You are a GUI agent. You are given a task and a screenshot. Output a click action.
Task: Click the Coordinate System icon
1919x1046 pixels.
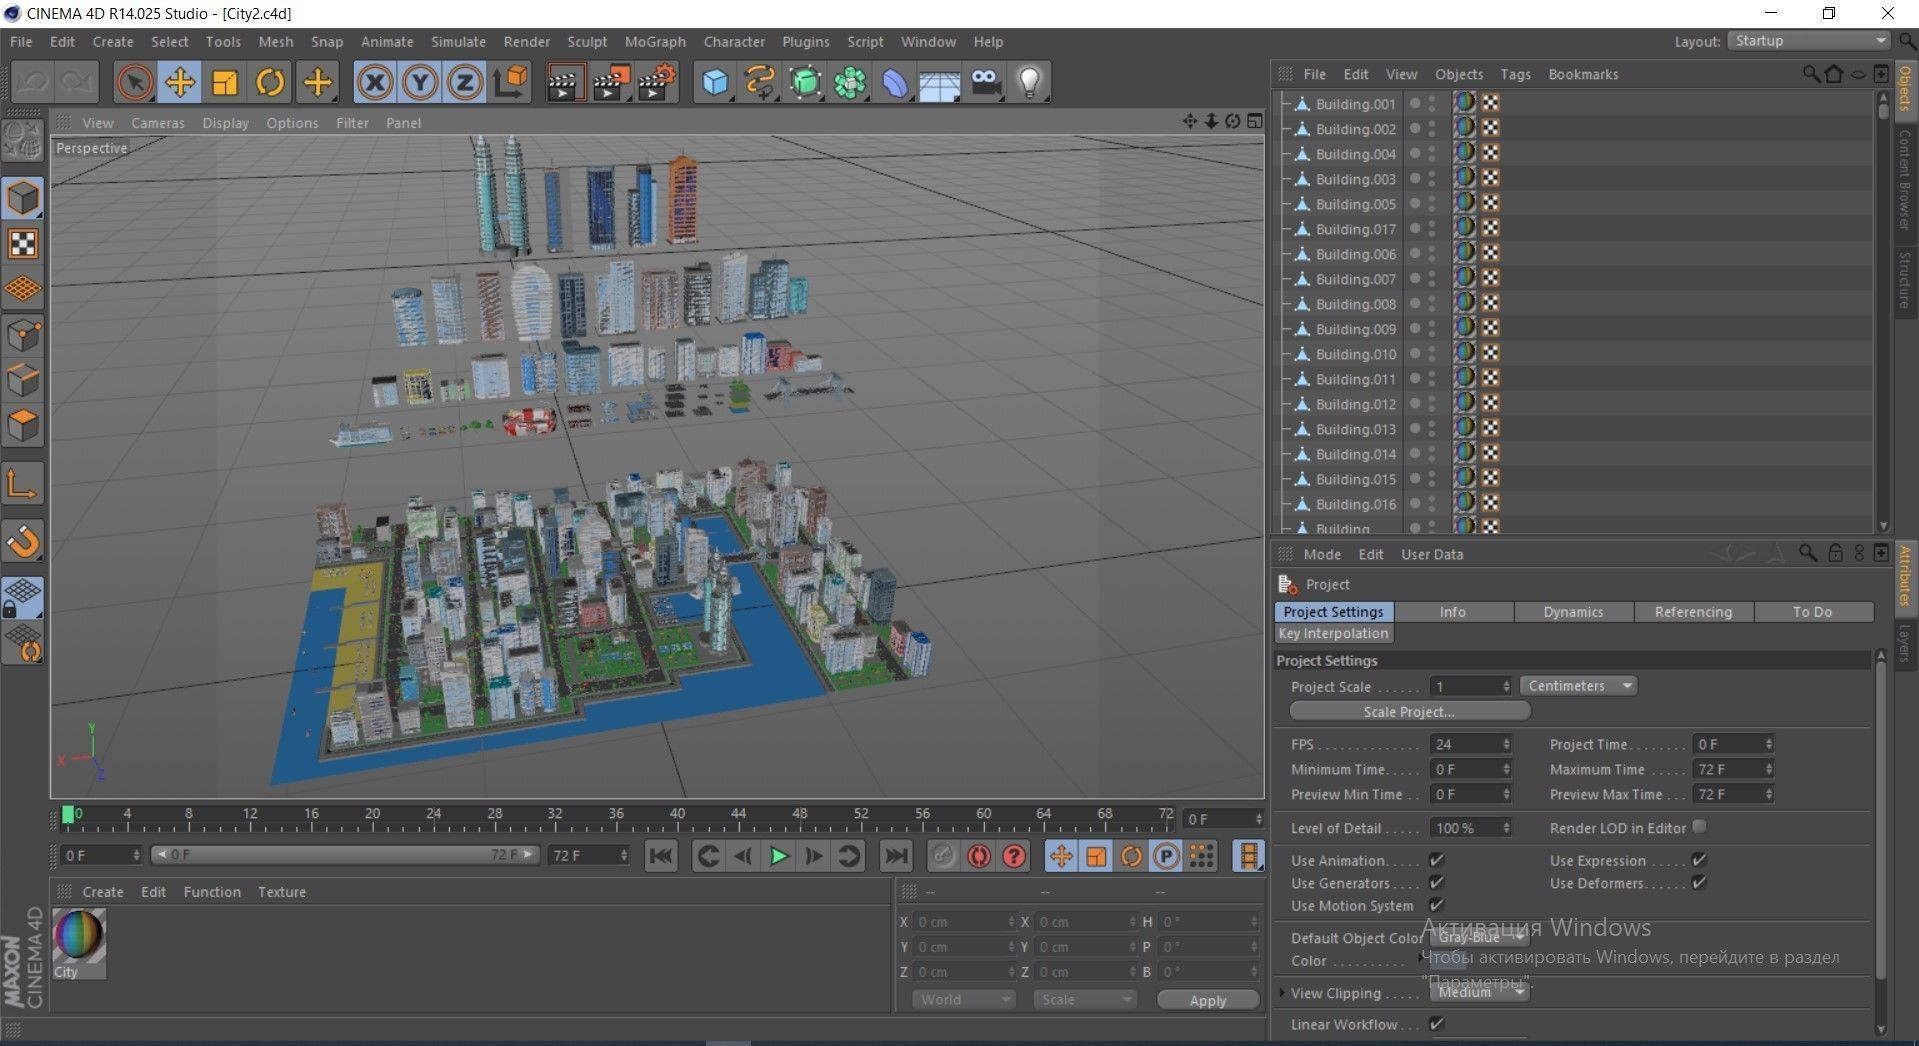(510, 82)
